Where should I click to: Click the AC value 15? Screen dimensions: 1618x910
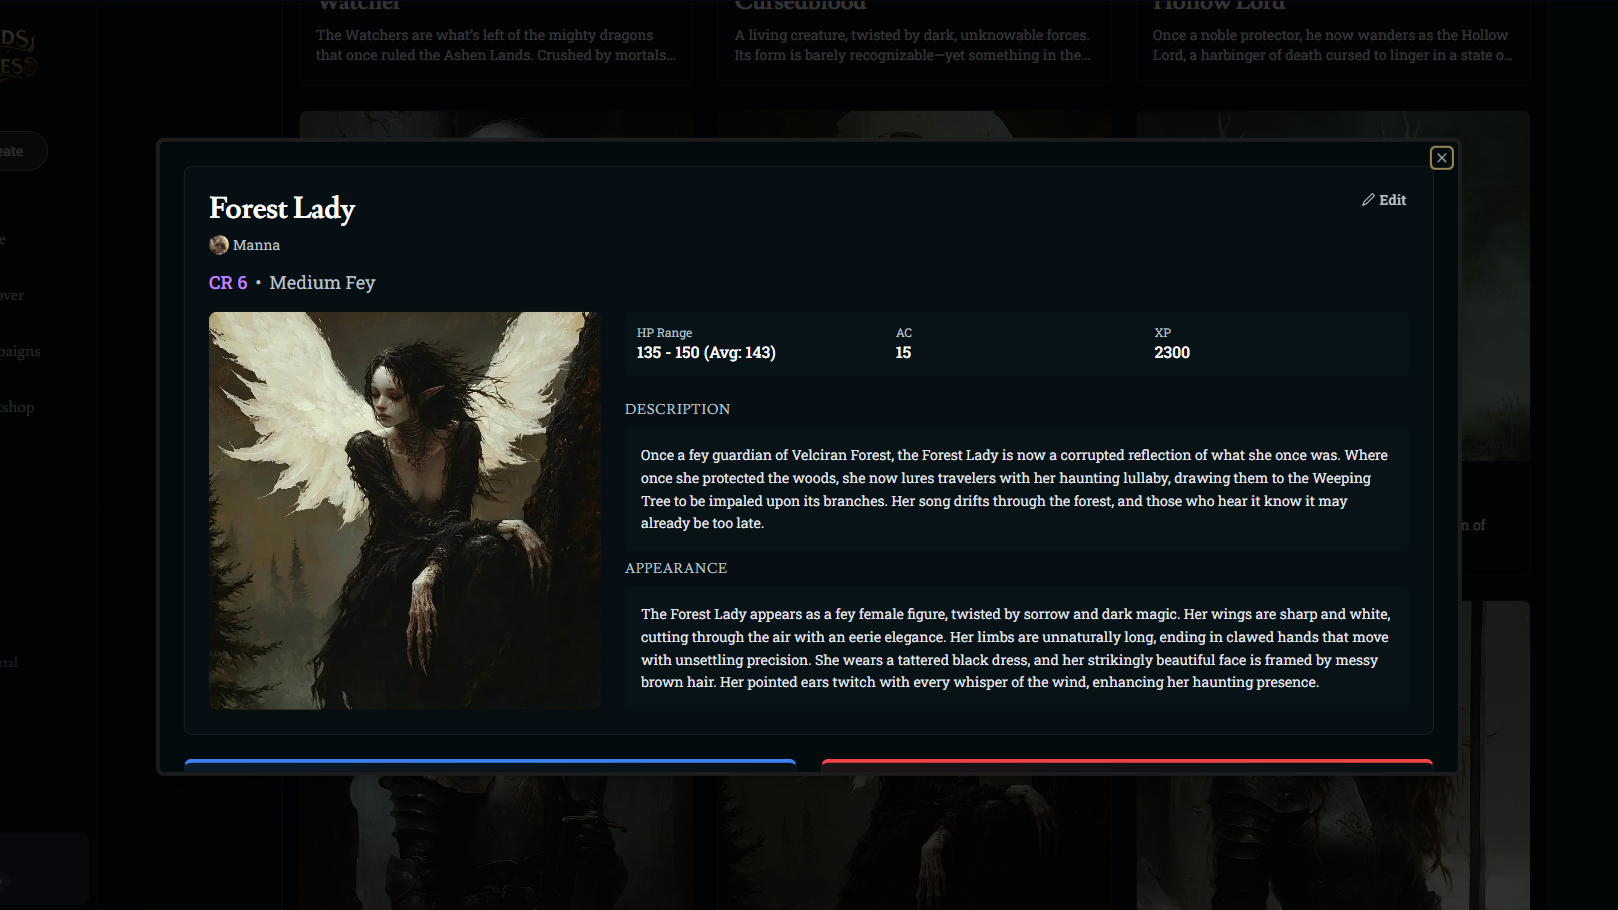(x=903, y=353)
